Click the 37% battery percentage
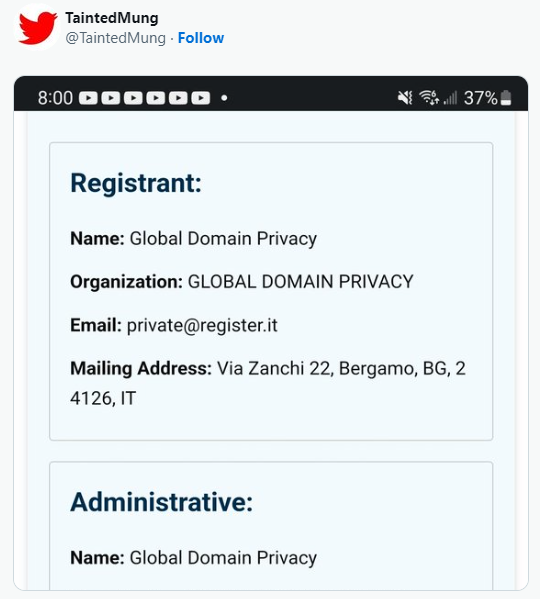The width and height of the screenshot is (540, 599). pyautogui.click(x=481, y=98)
